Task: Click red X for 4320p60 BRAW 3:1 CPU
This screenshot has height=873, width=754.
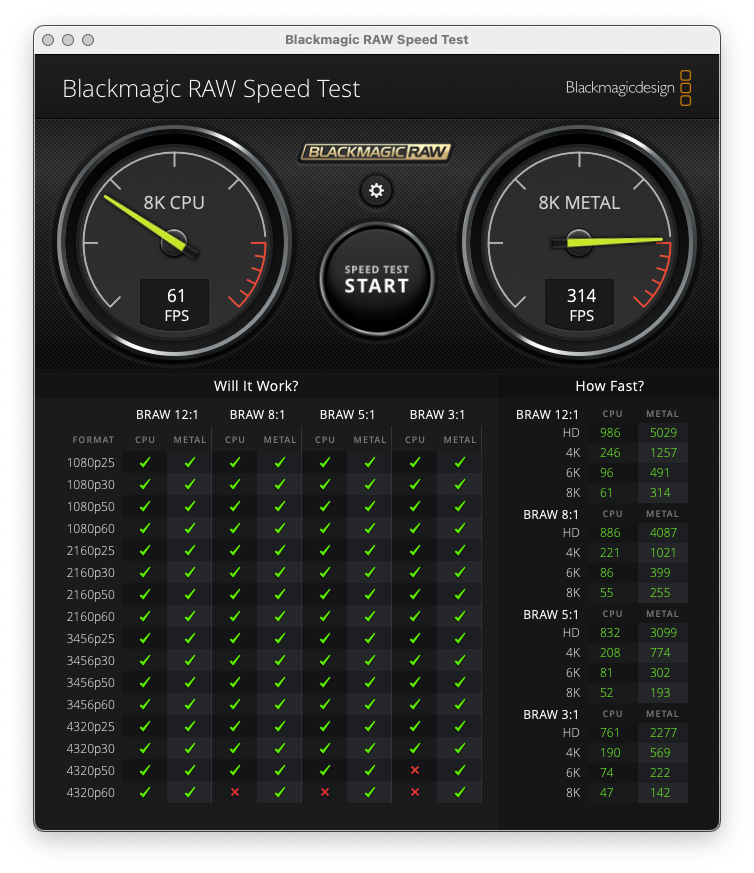Action: (x=414, y=792)
